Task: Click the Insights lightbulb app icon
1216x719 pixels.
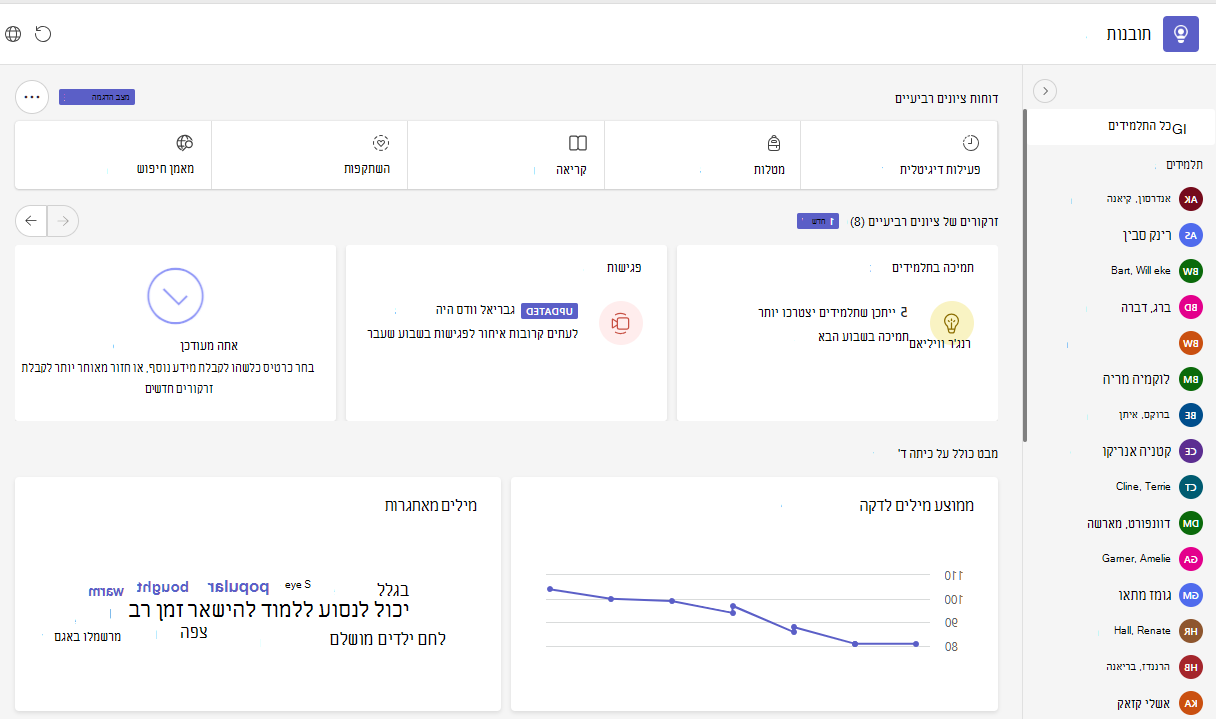Action: click(1181, 34)
